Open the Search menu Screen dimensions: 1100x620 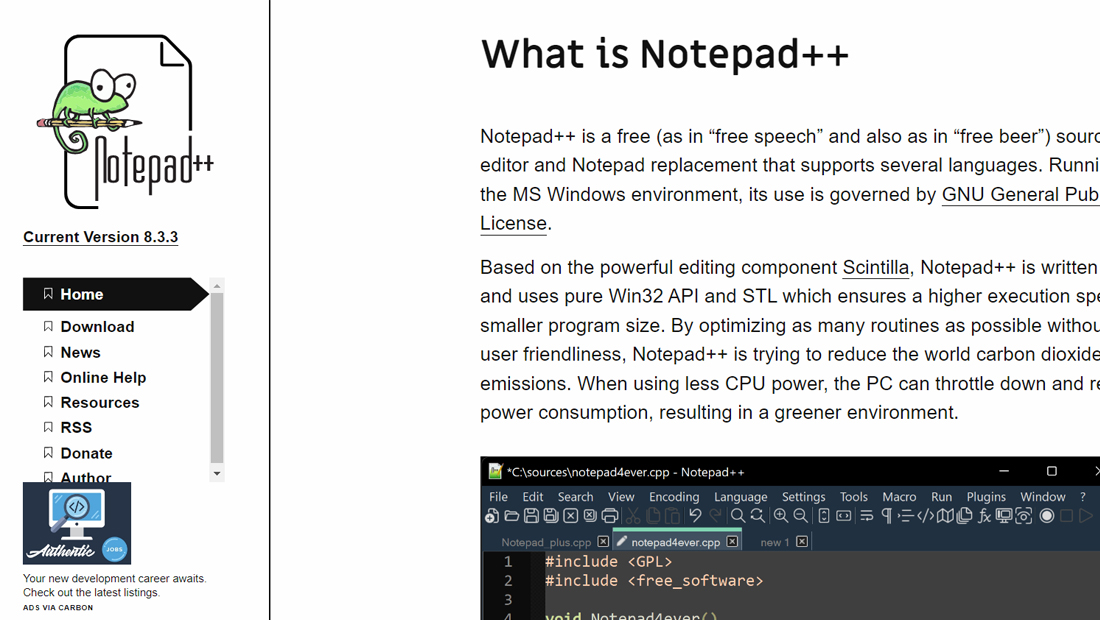pos(575,497)
